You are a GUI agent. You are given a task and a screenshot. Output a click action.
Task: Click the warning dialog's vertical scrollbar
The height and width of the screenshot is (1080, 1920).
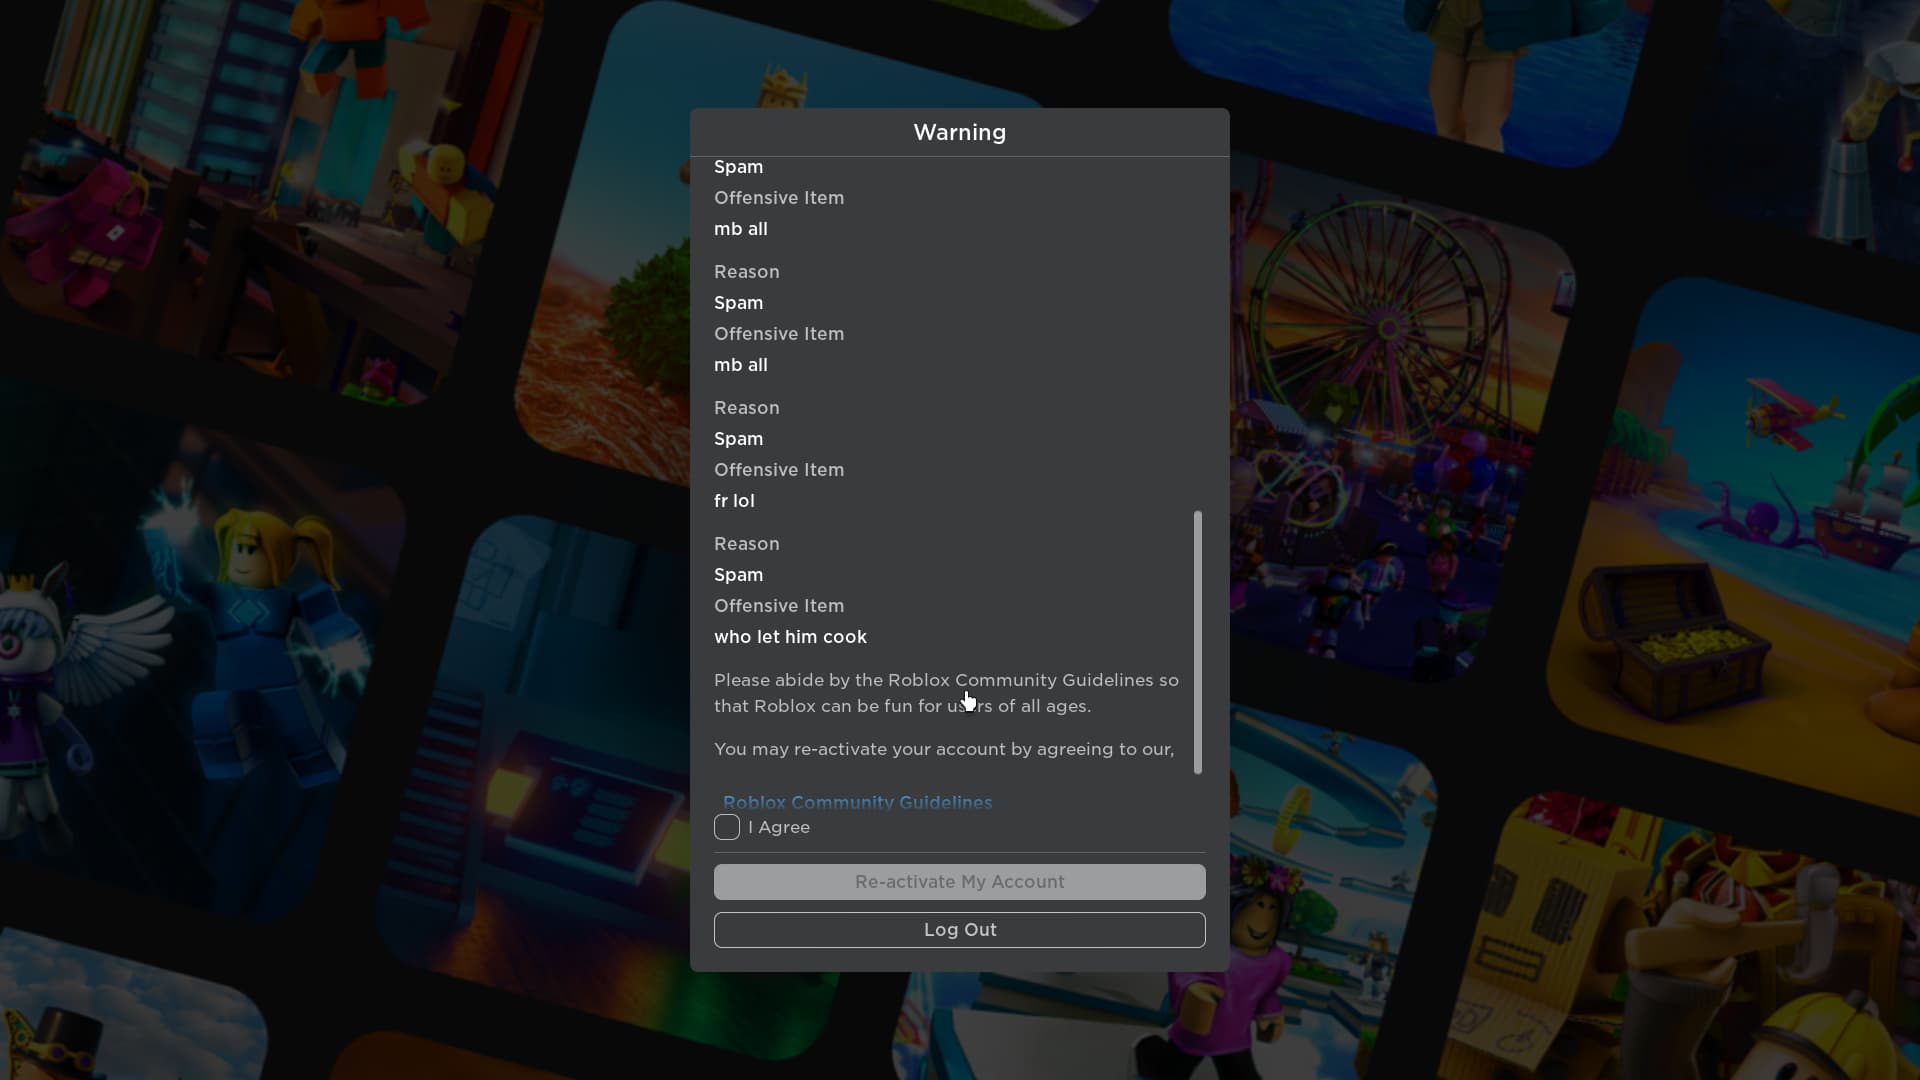(x=1198, y=642)
